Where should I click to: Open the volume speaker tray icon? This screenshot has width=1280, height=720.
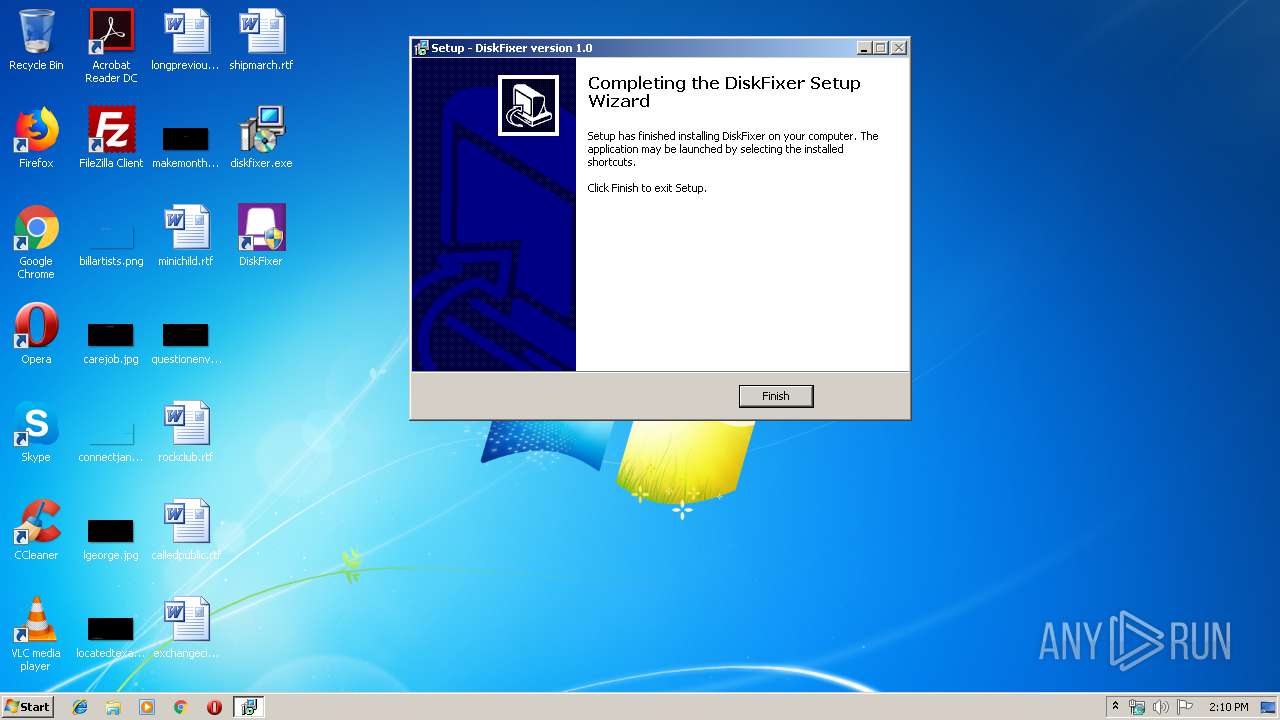coord(1160,707)
